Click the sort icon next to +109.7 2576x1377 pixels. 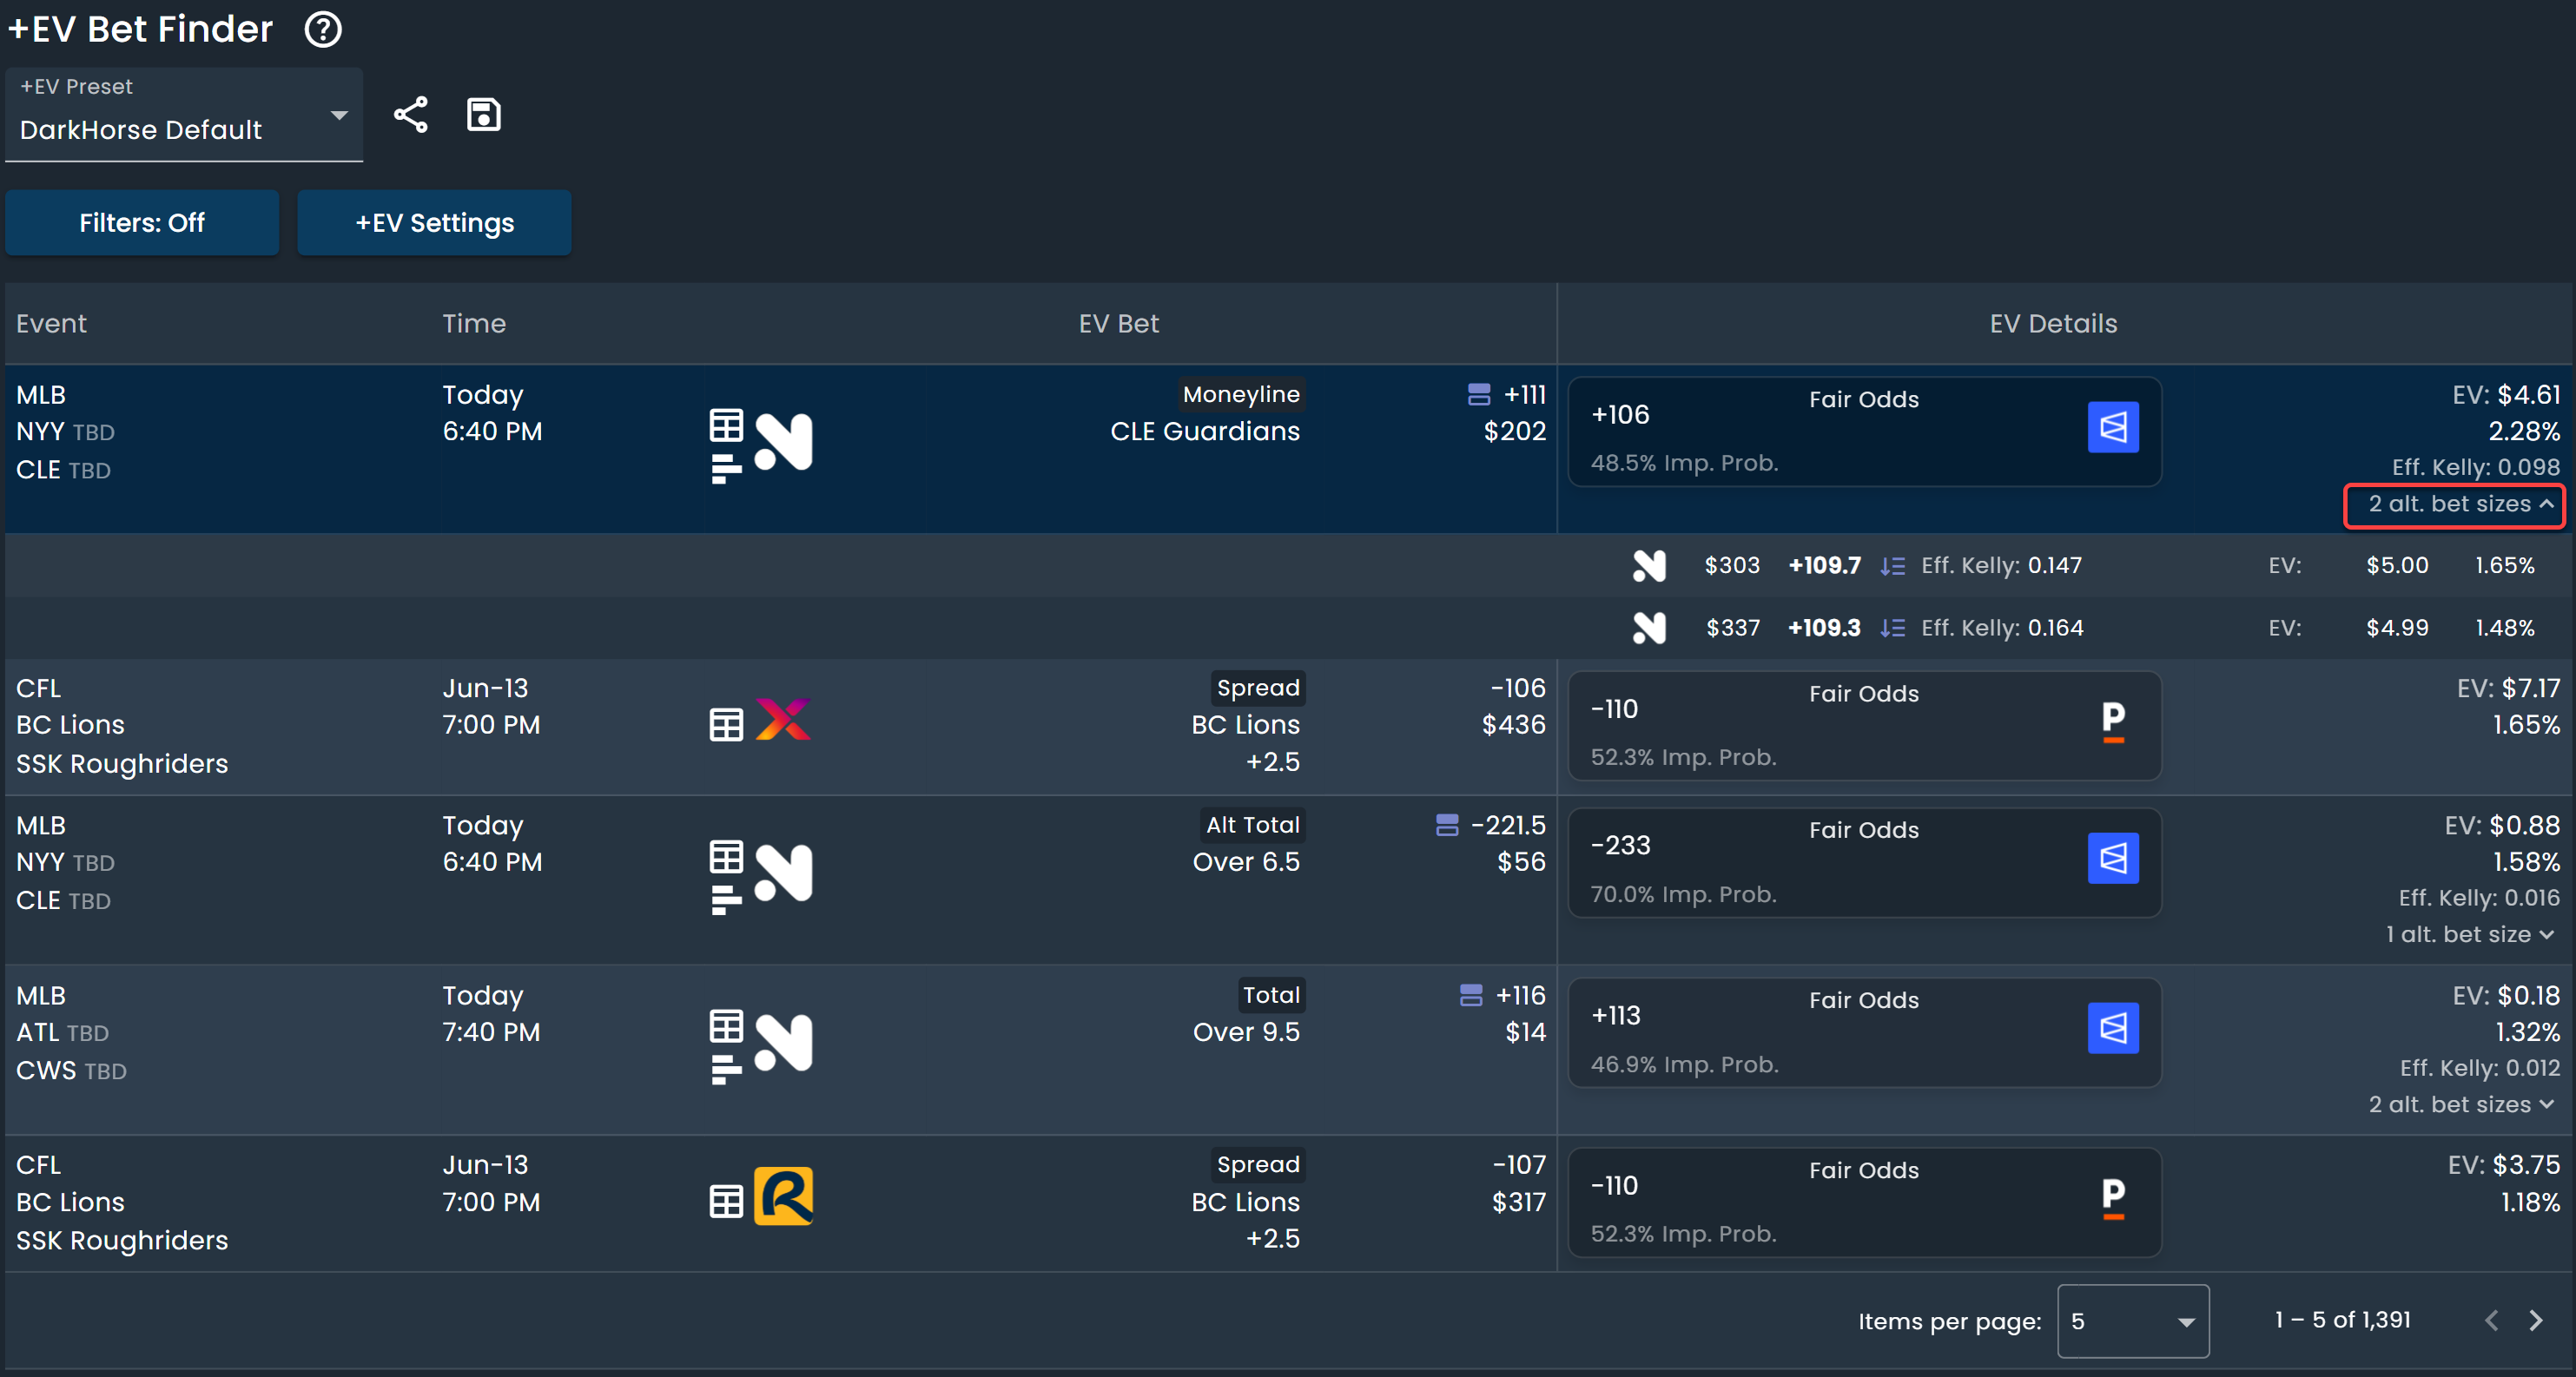[1892, 566]
